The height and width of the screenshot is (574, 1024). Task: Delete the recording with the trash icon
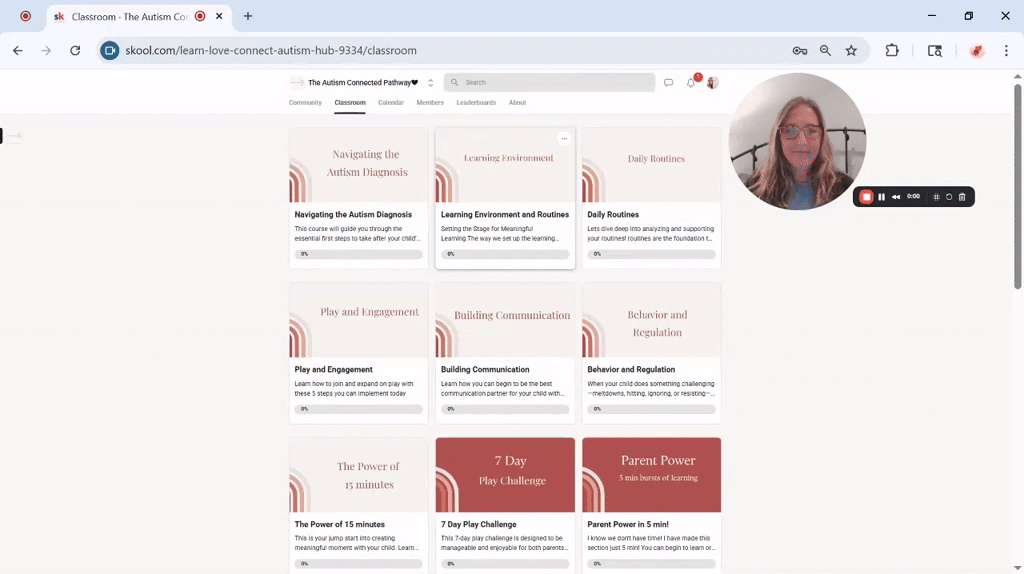(962, 197)
